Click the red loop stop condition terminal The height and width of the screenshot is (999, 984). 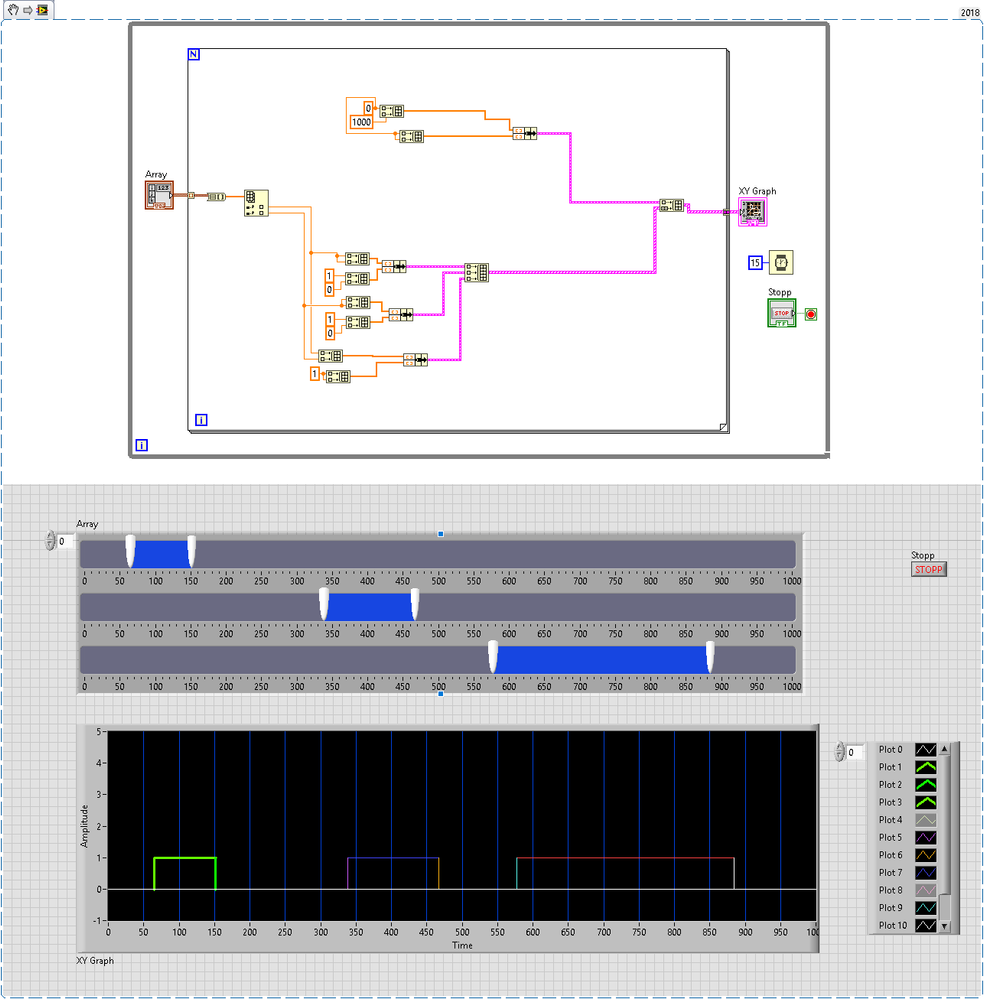(811, 314)
